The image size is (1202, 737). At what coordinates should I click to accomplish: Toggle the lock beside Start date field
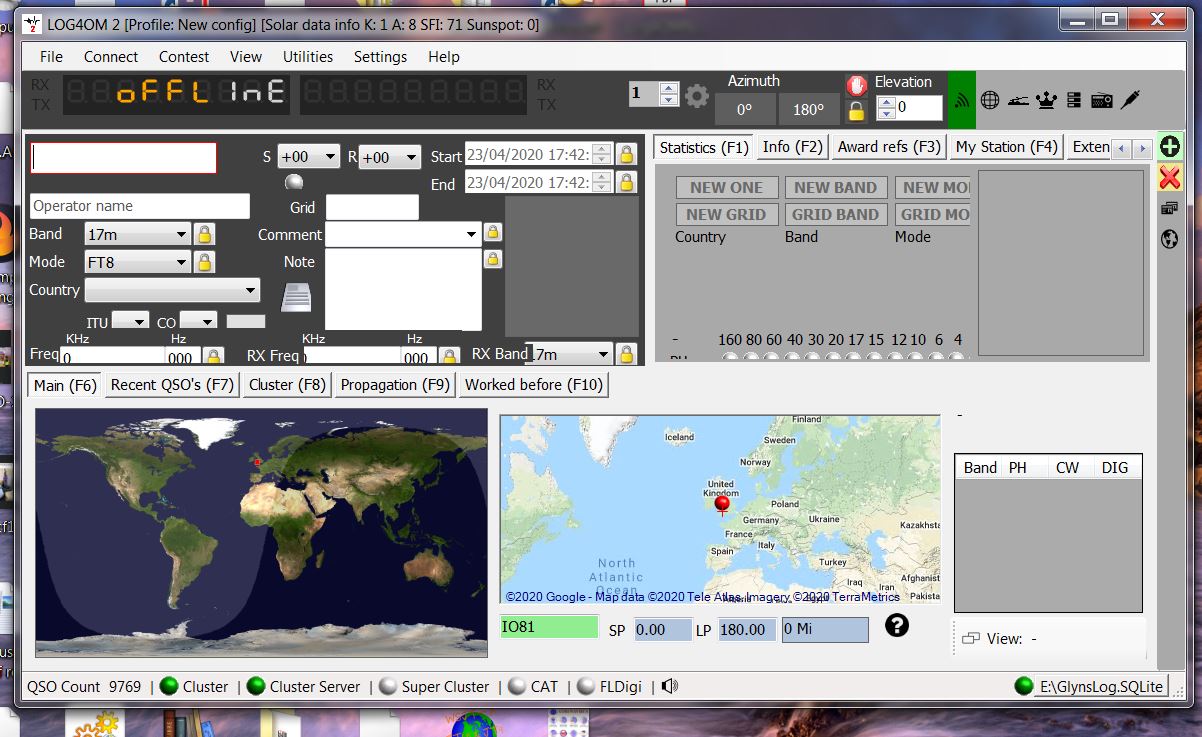point(626,154)
